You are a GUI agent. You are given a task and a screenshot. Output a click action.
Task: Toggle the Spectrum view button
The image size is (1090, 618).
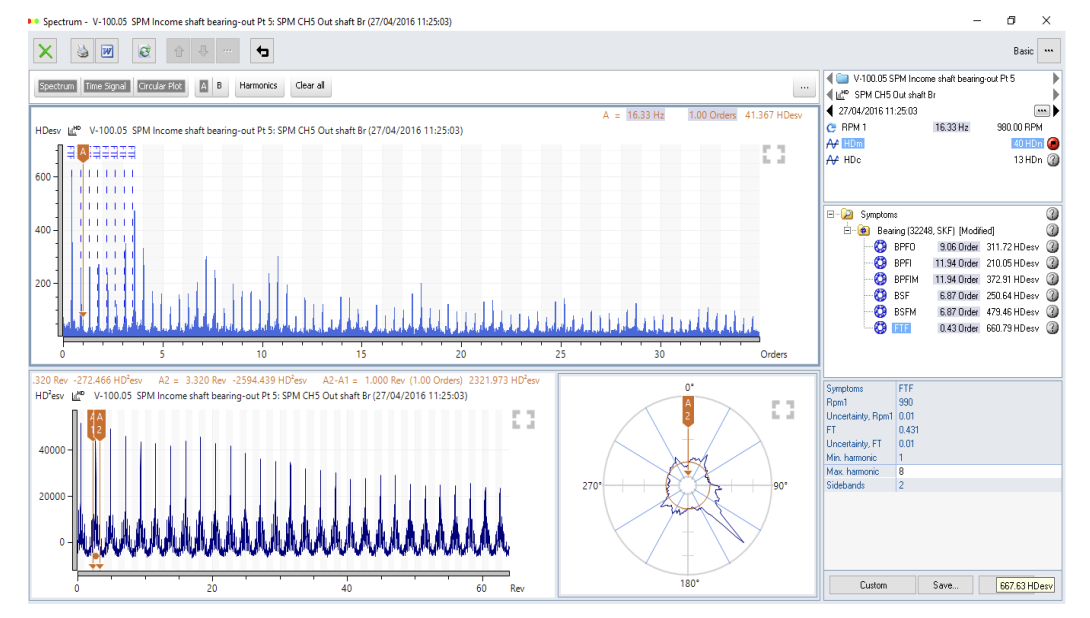pos(57,86)
